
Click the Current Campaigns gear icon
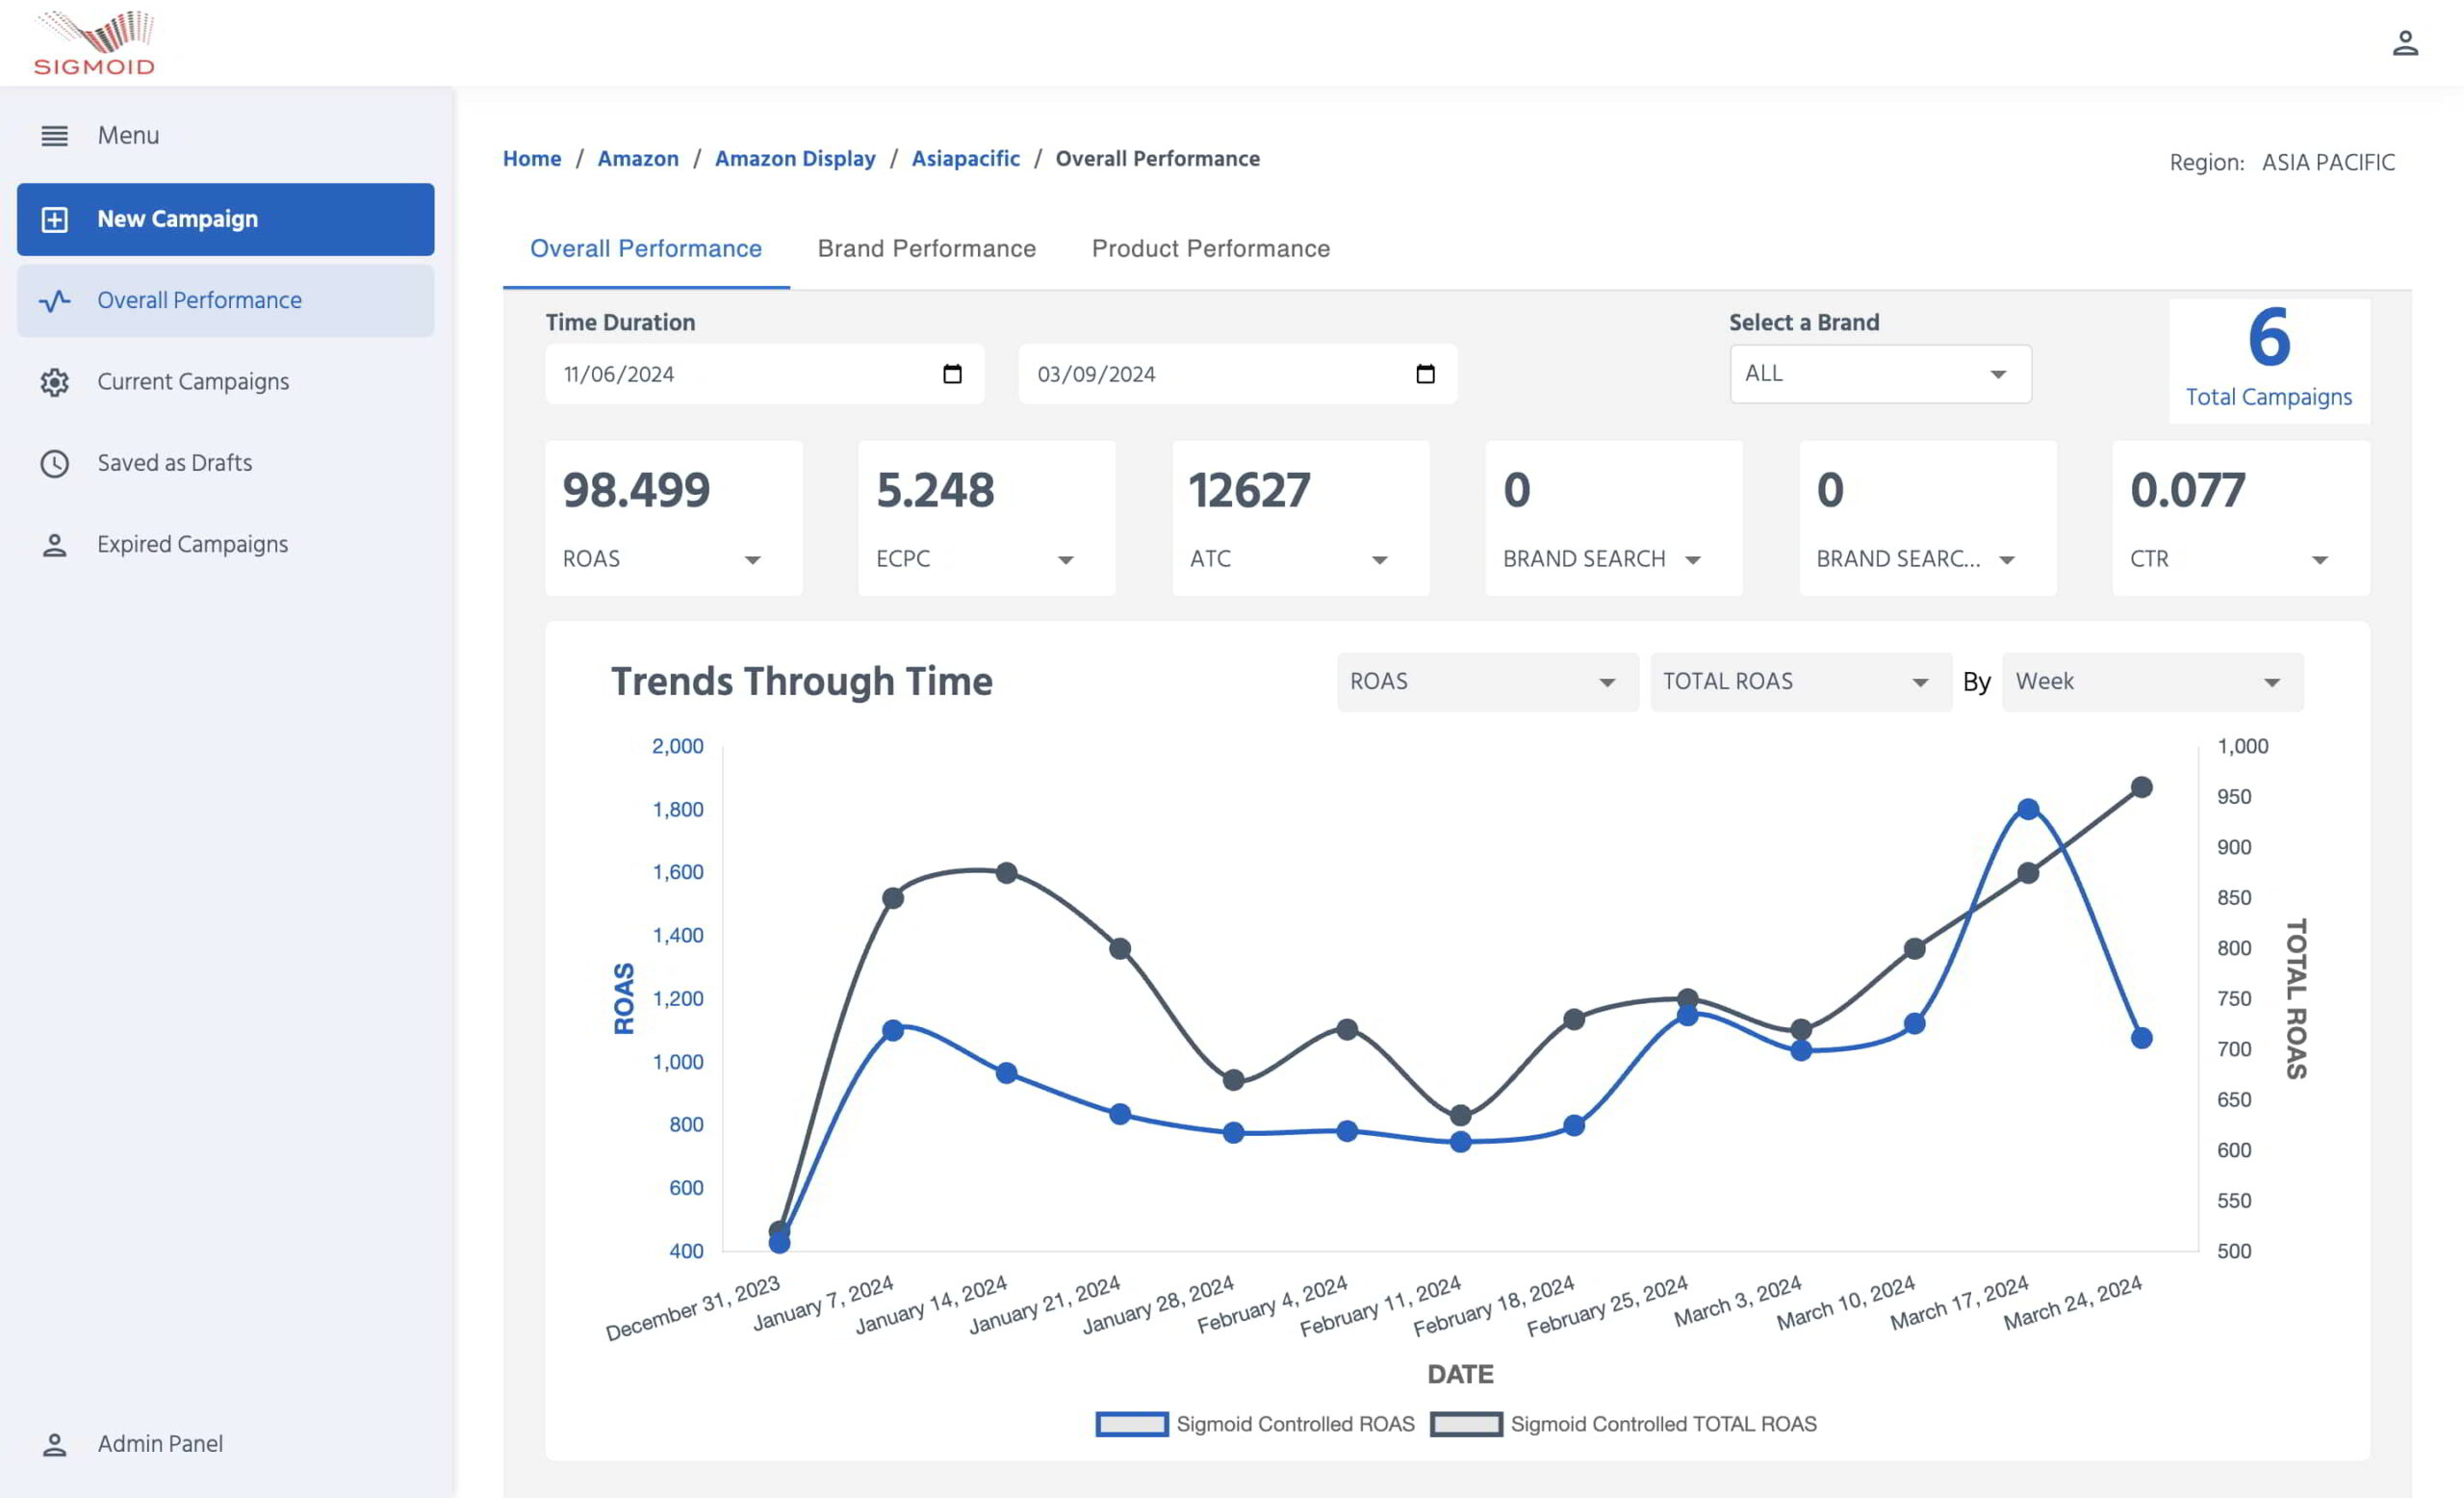54,382
